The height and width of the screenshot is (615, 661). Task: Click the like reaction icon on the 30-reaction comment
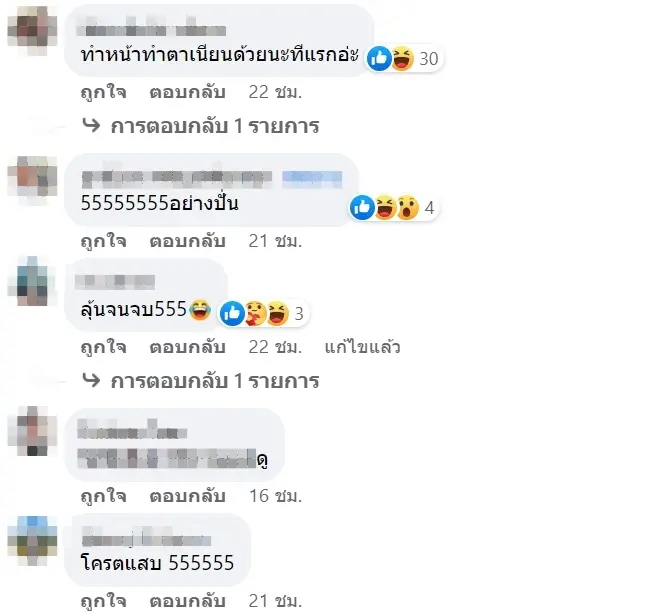pos(379,58)
